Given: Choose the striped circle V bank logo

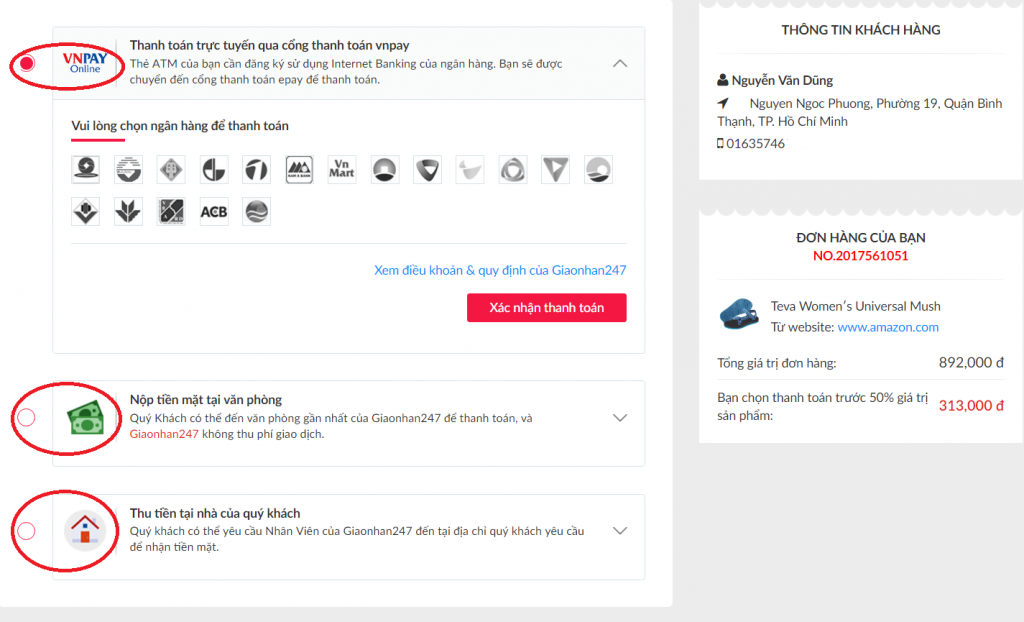Looking at the screenshot, I should tap(128, 170).
